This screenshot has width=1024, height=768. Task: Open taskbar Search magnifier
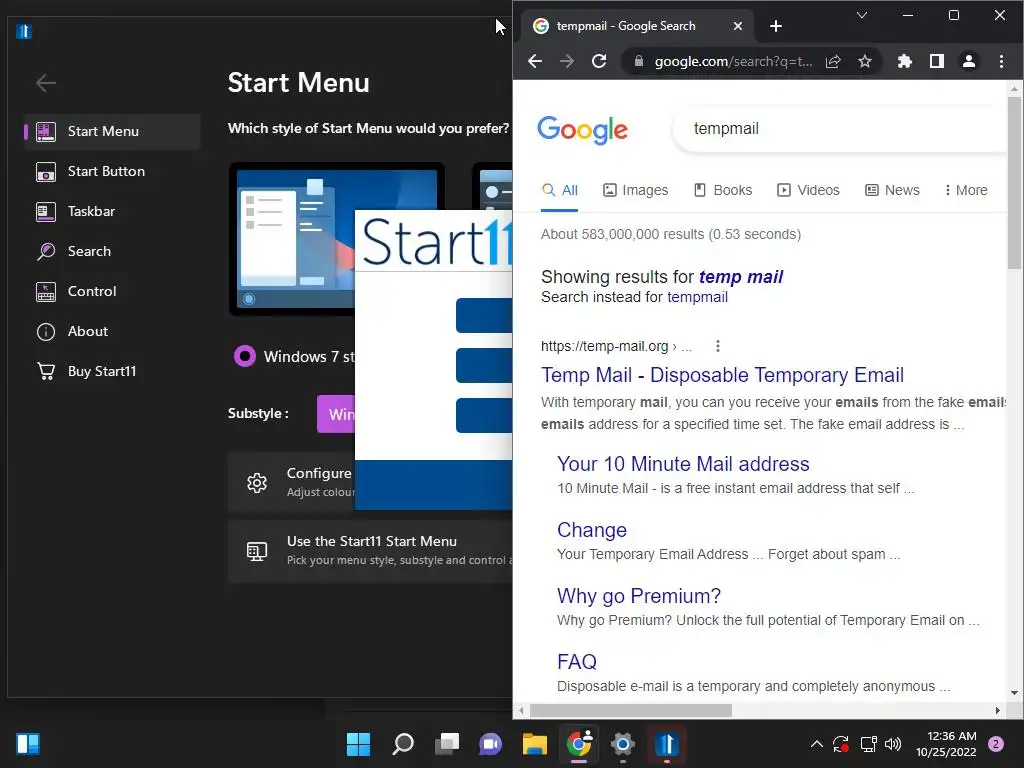click(x=402, y=744)
